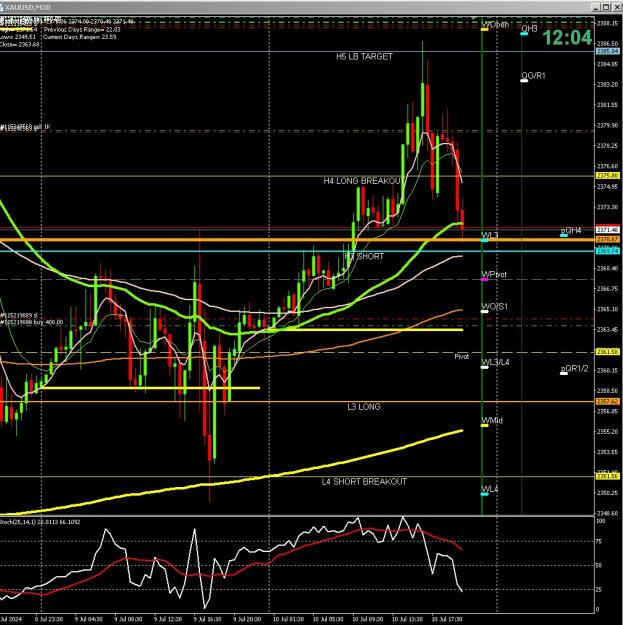The height and width of the screenshot is (625, 623).
Task: Click the 10 Jul 01:30 time label
Action: [288, 619]
